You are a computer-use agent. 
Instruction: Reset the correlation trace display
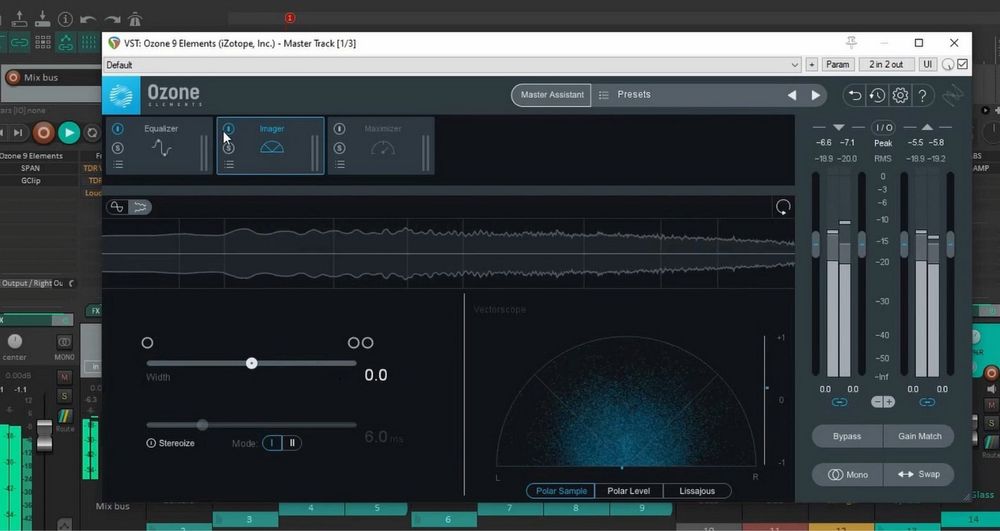tap(783, 207)
